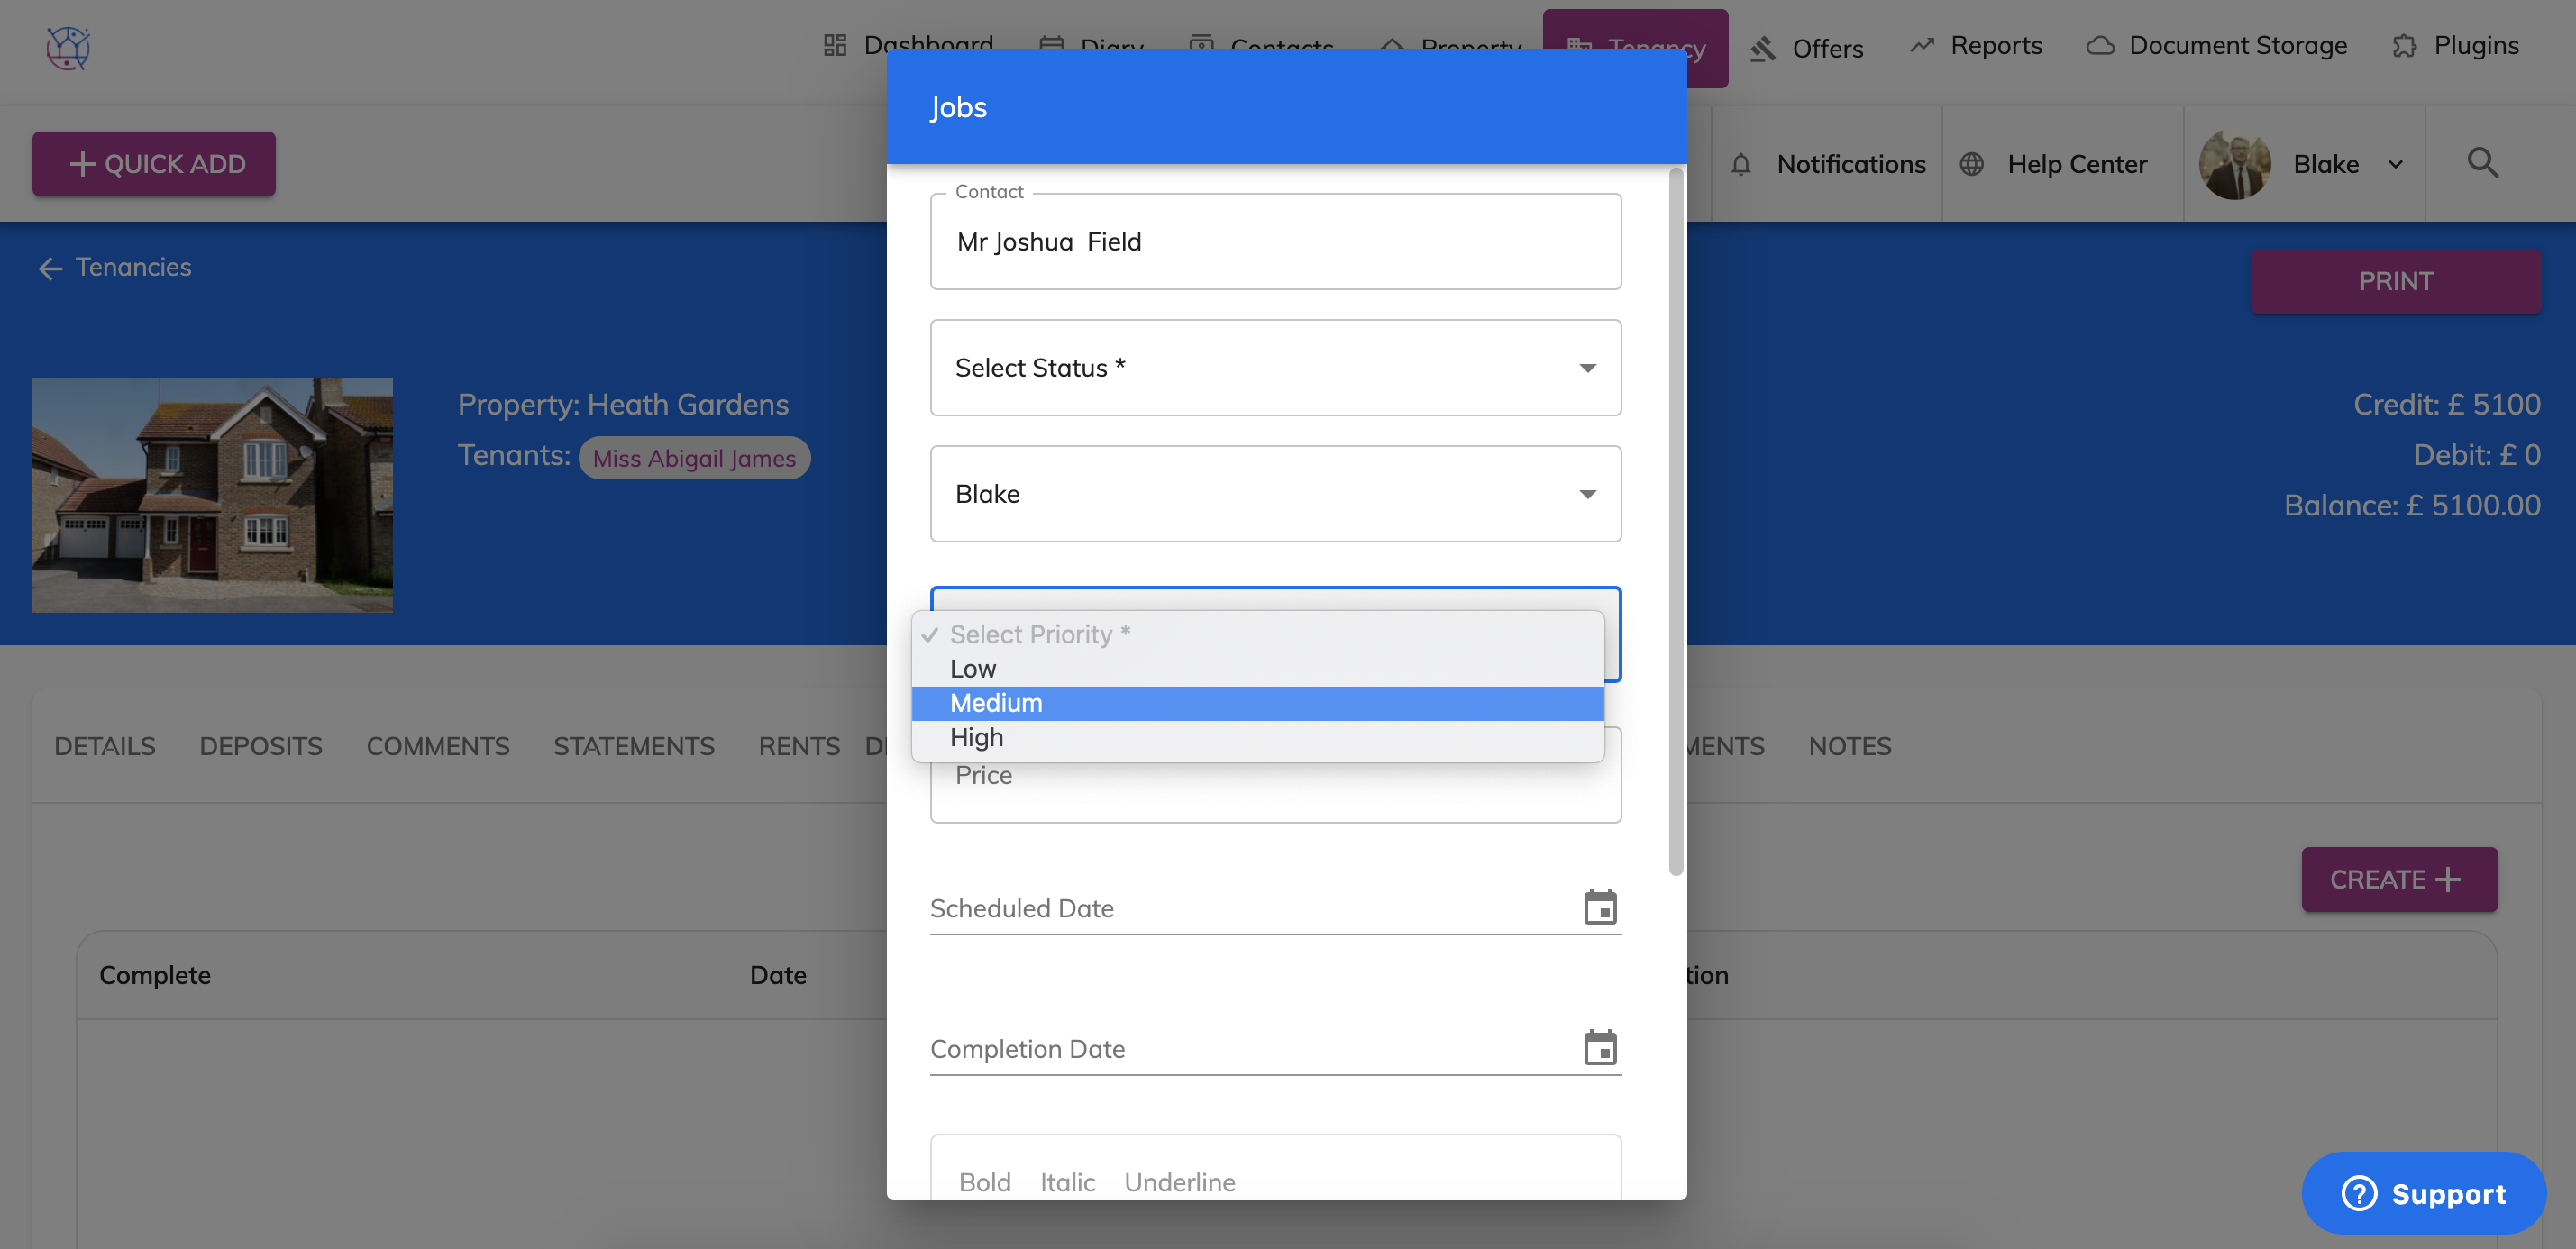
Task: Click the Support chat button
Action: coord(2423,1193)
